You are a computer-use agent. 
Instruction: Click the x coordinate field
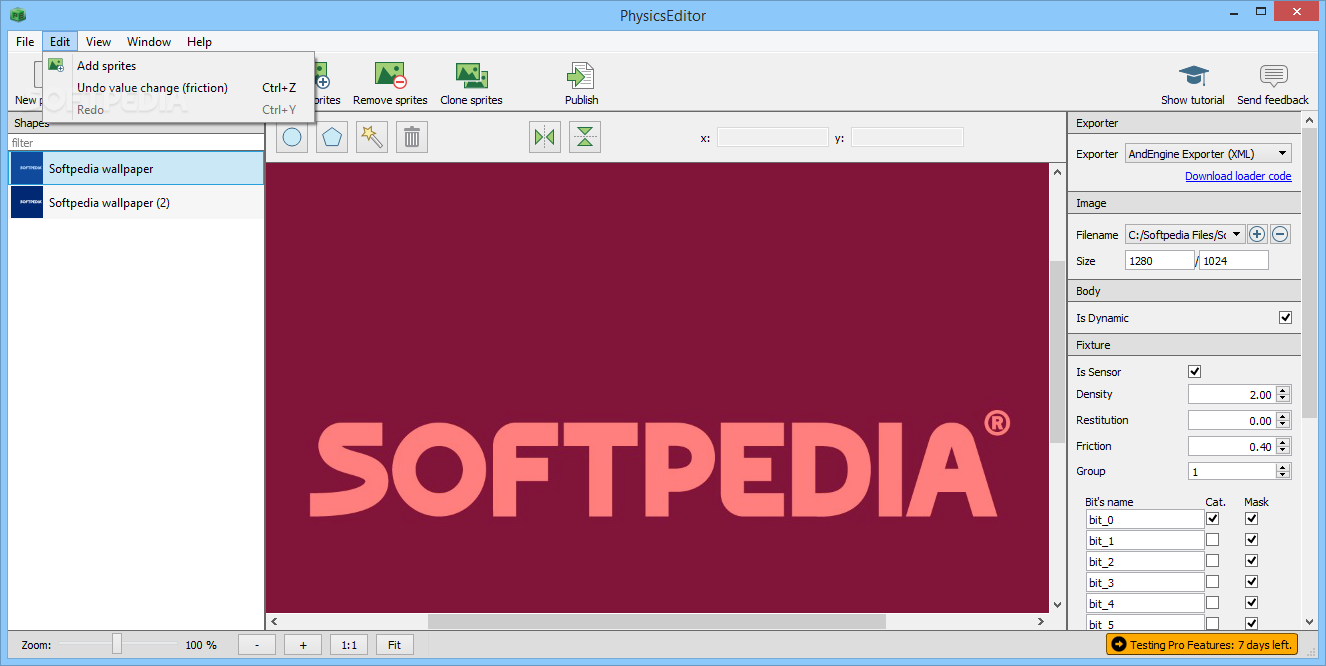point(773,138)
